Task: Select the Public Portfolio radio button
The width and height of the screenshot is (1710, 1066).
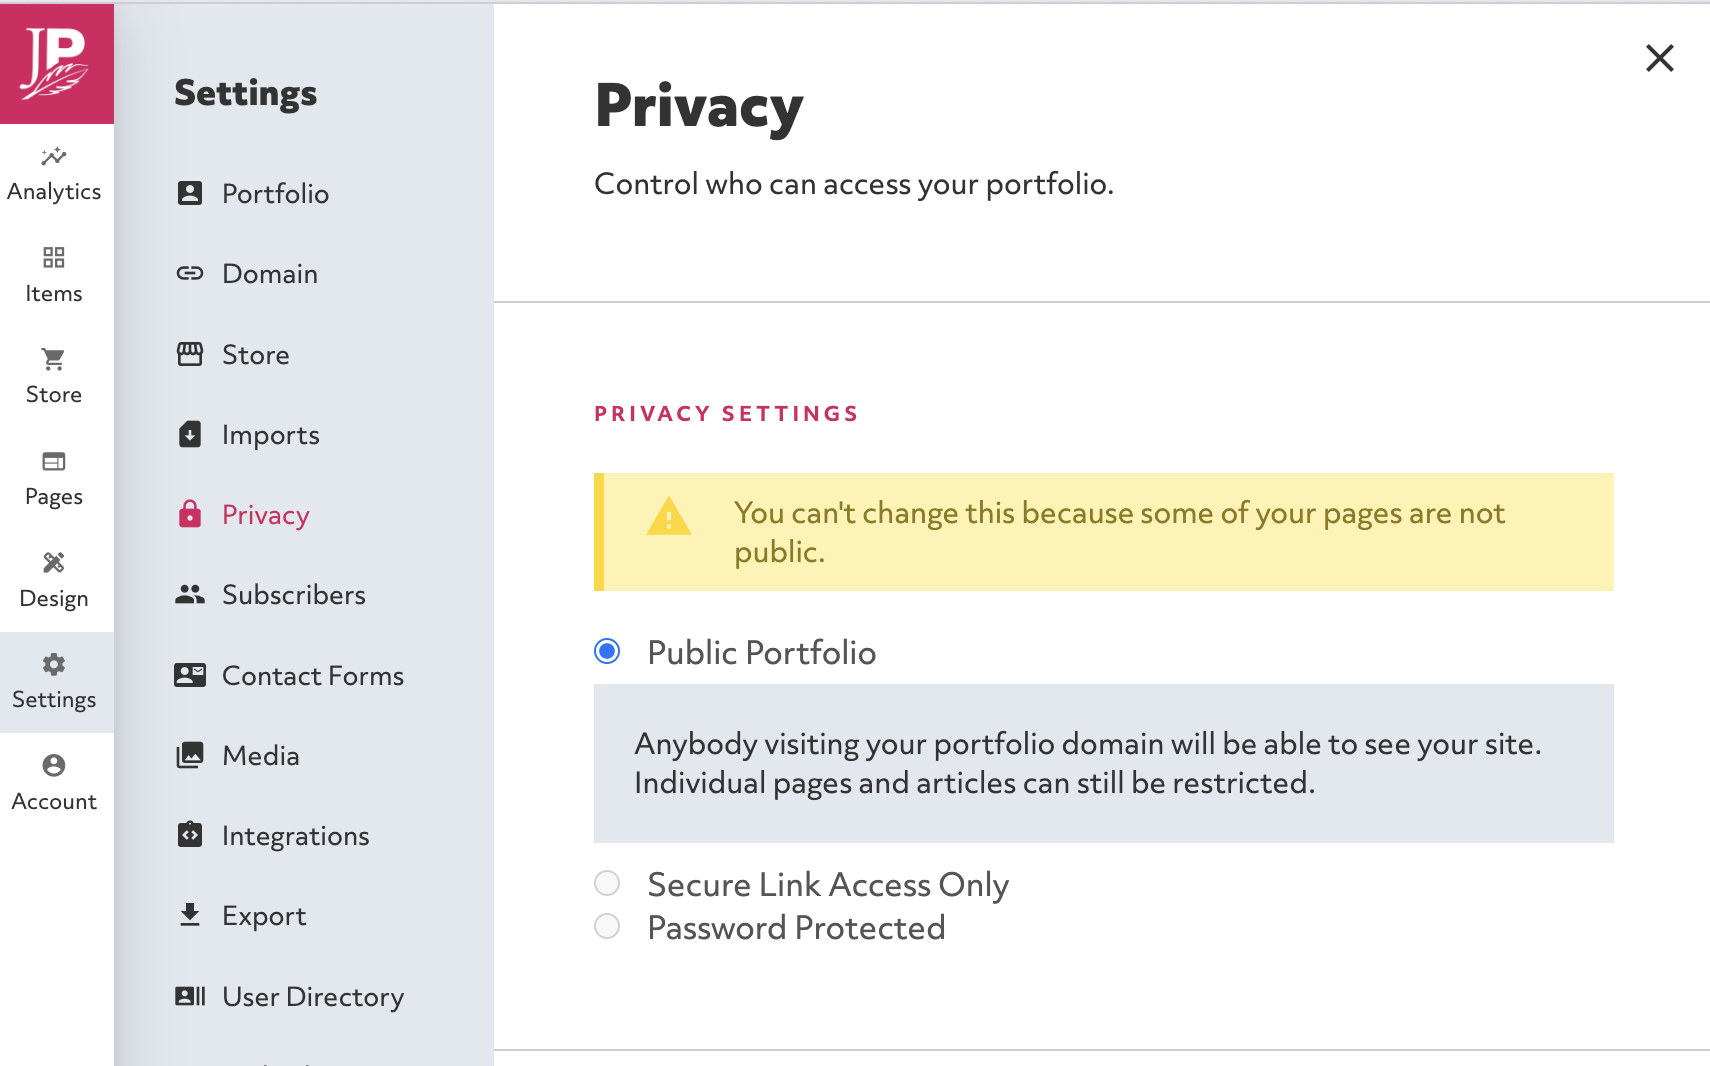Action: [x=607, y=652]
